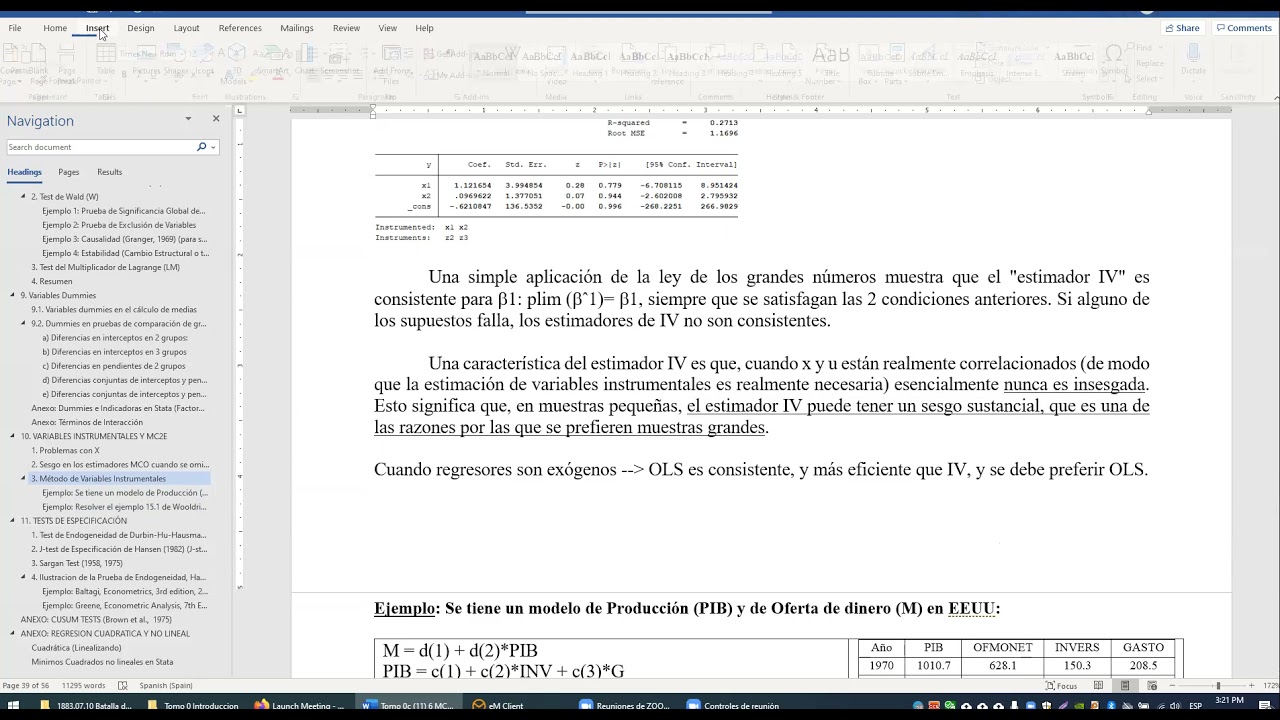Open the Mailings ribbon tab
The image size is (1280, 720).
pyautogui.click(x=297, y=28)
